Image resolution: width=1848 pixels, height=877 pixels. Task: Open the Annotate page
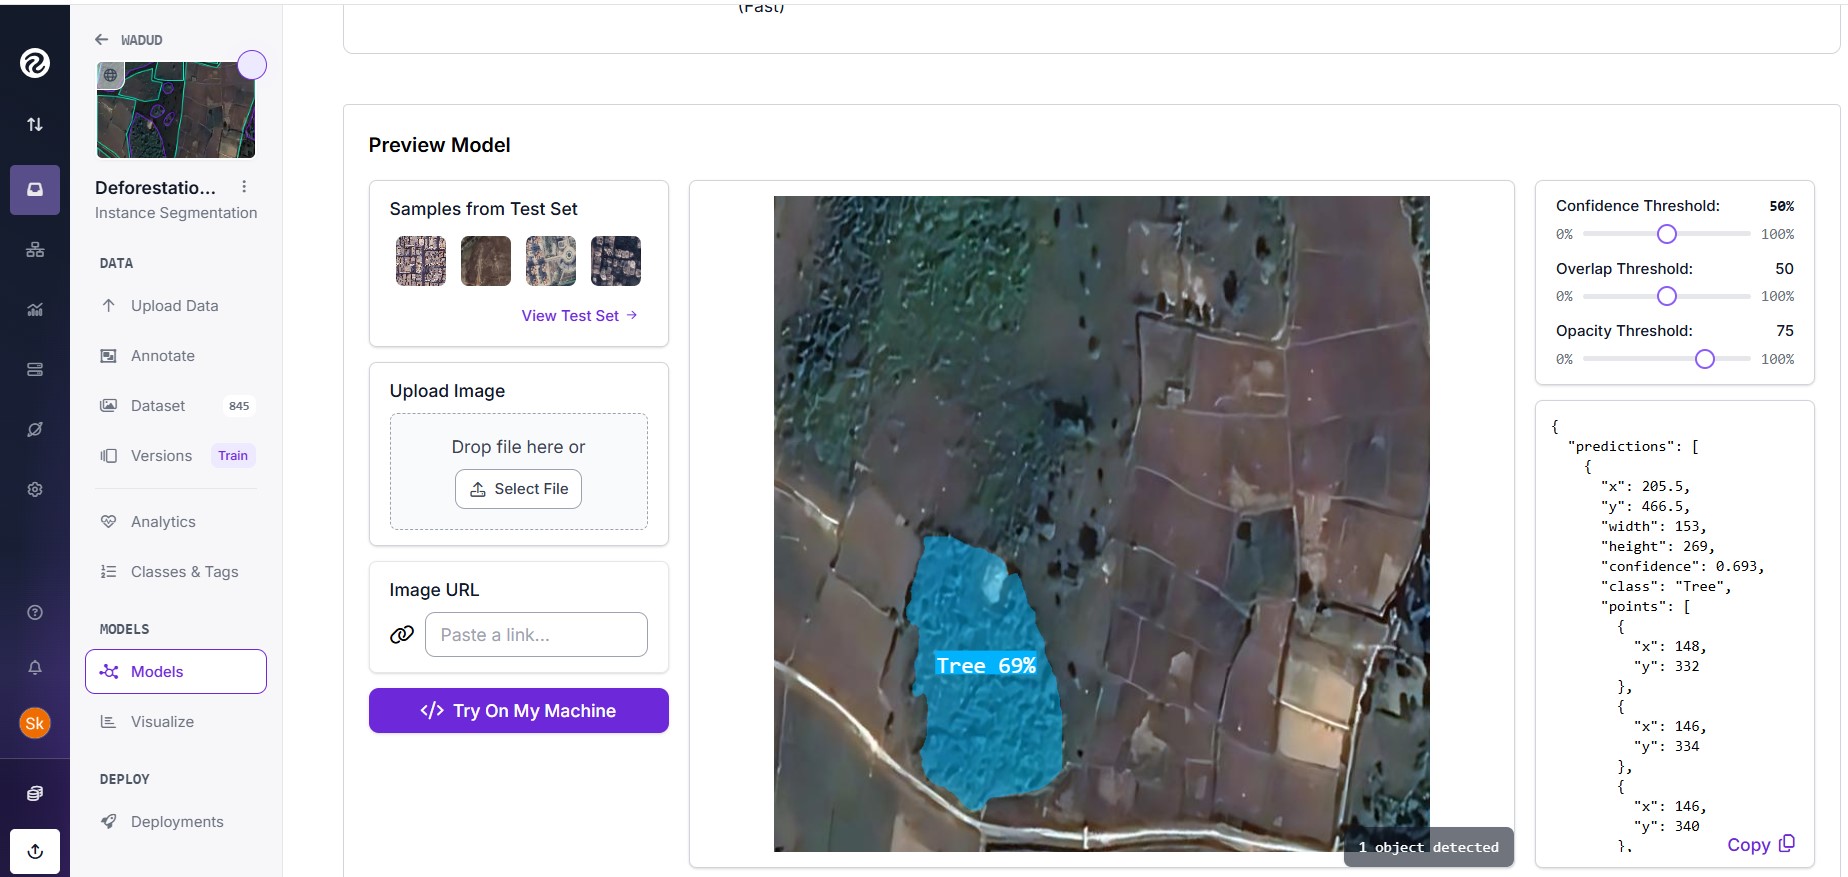[162, 356]
